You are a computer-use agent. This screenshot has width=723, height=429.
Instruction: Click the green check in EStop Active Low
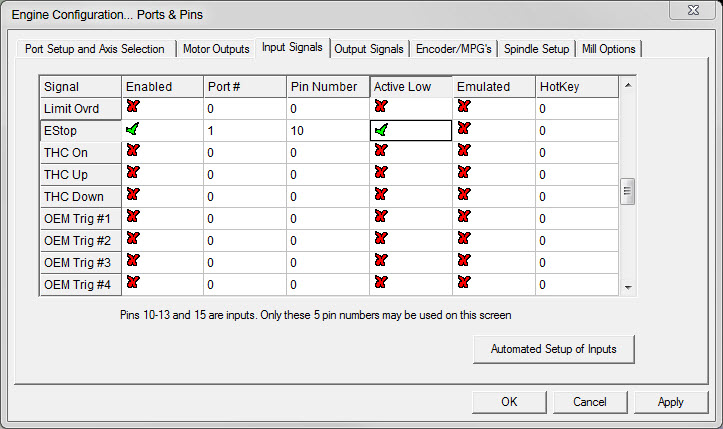[381, 129]
